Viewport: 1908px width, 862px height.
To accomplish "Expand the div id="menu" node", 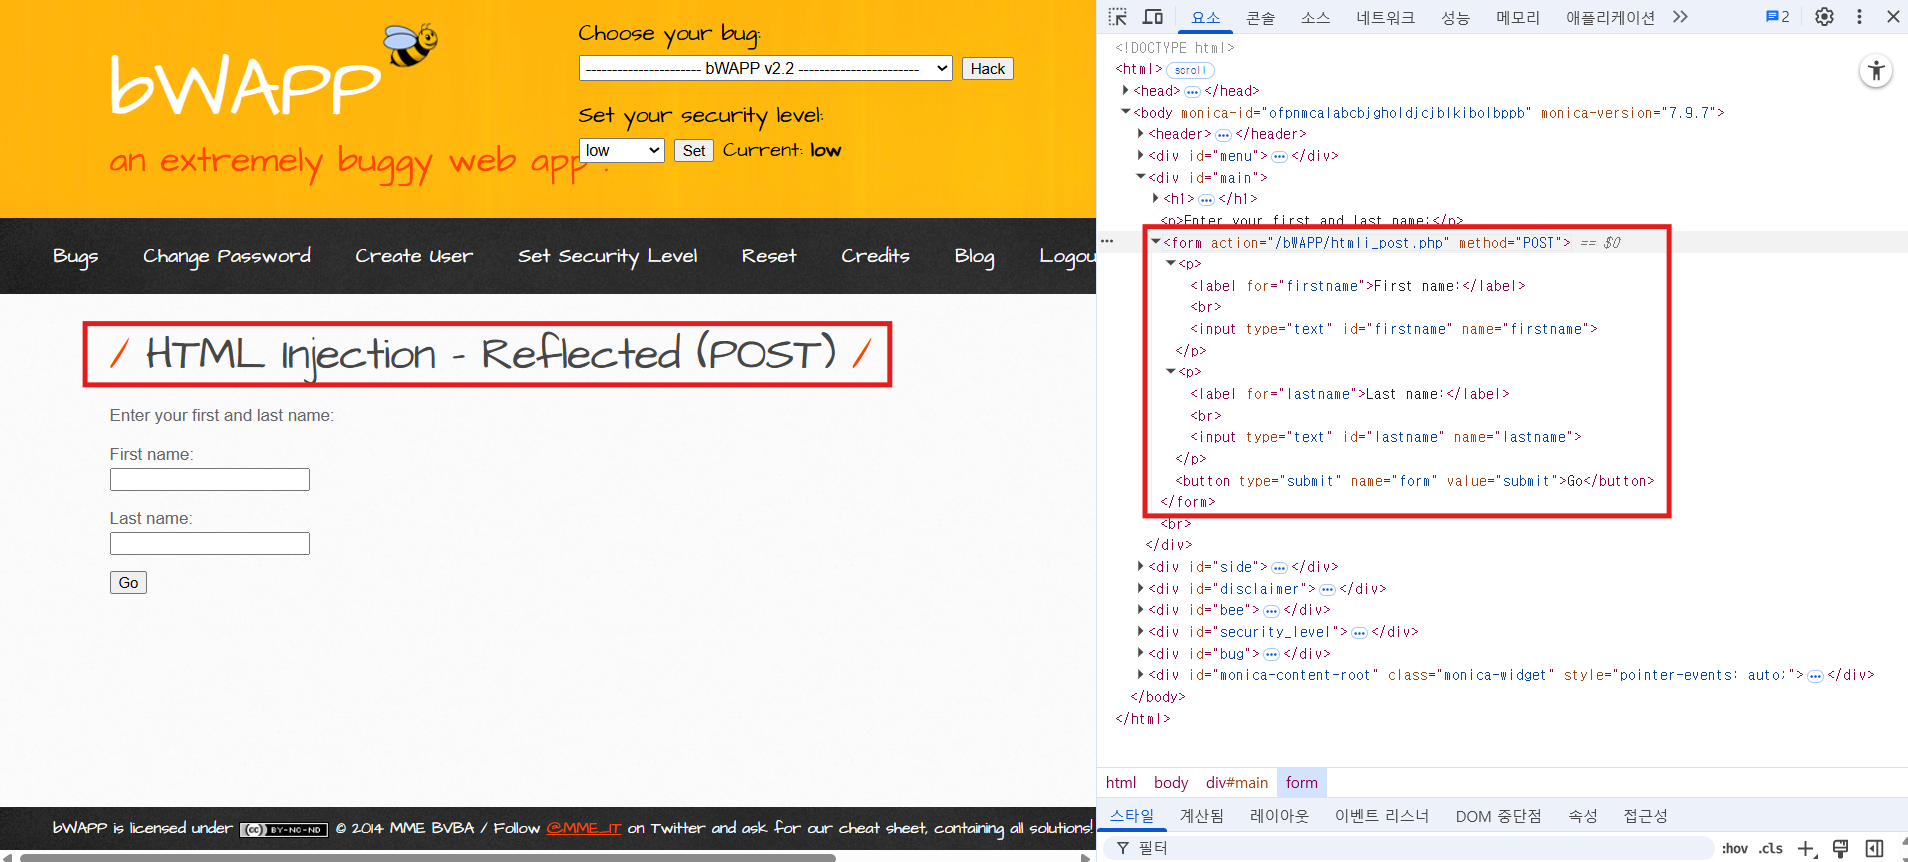I will click(x=1141, y=156).
